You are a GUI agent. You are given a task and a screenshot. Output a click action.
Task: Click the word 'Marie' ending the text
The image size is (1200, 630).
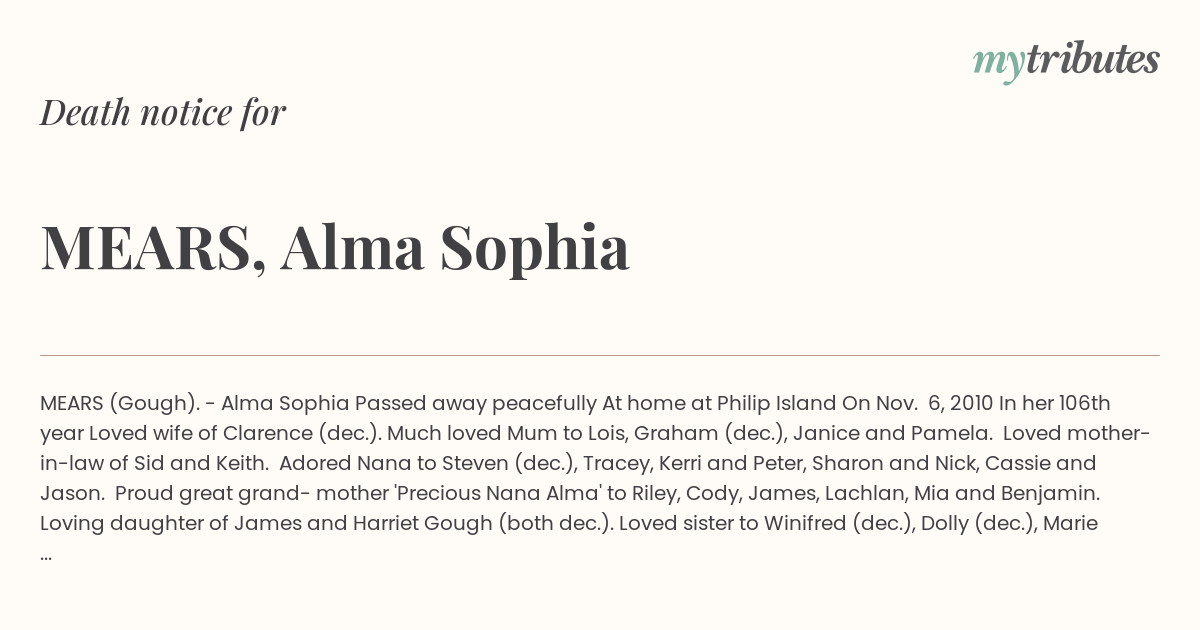click(1070, 523)
